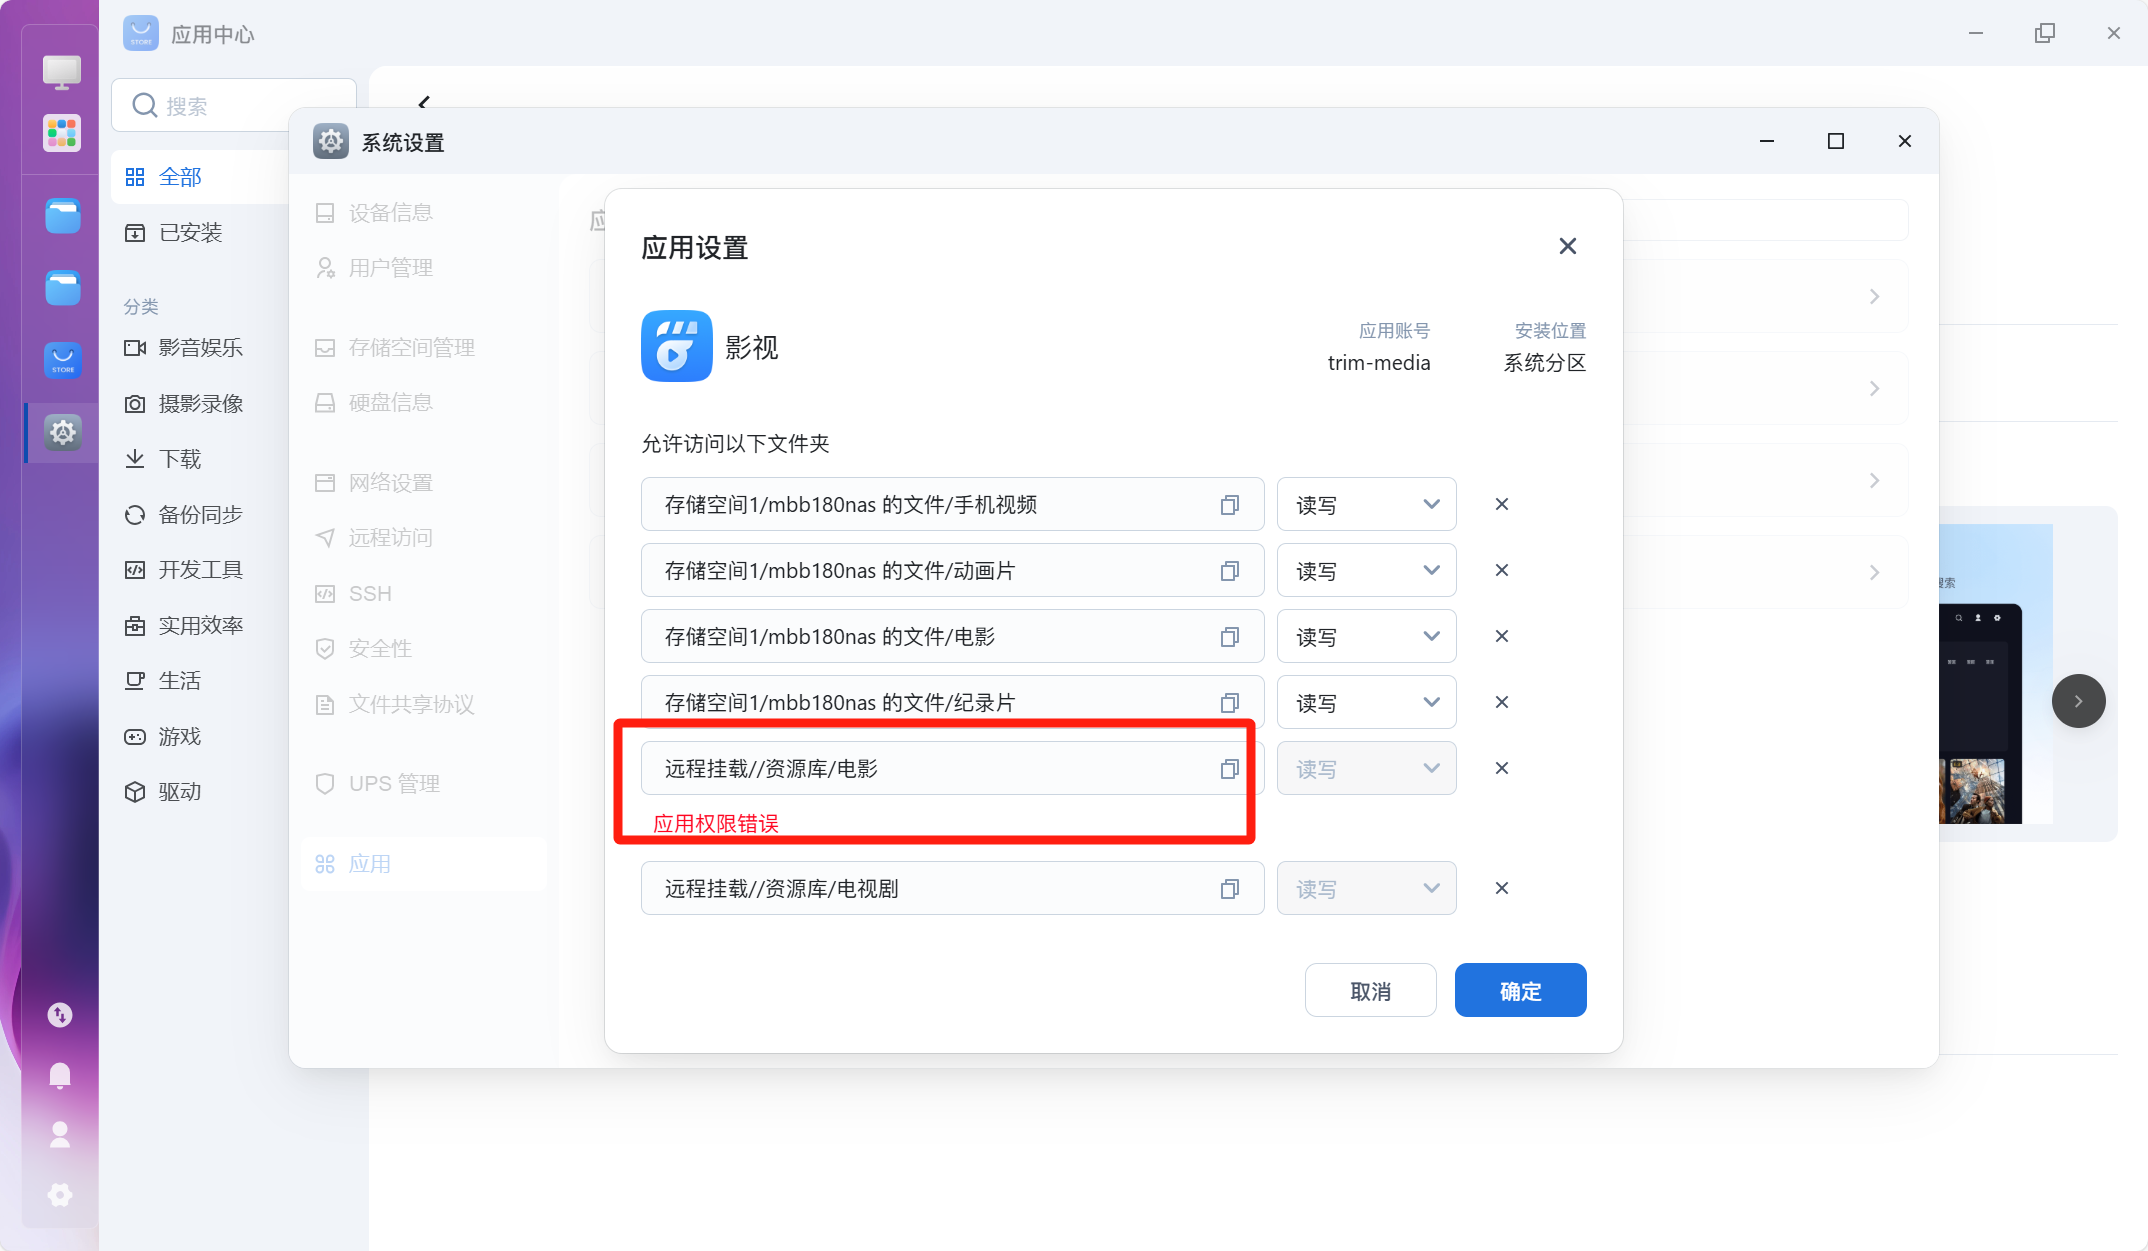Copy path icon for 动画片 folder row
This screenshot has width=2148, height=1251.
(1229, 571)
